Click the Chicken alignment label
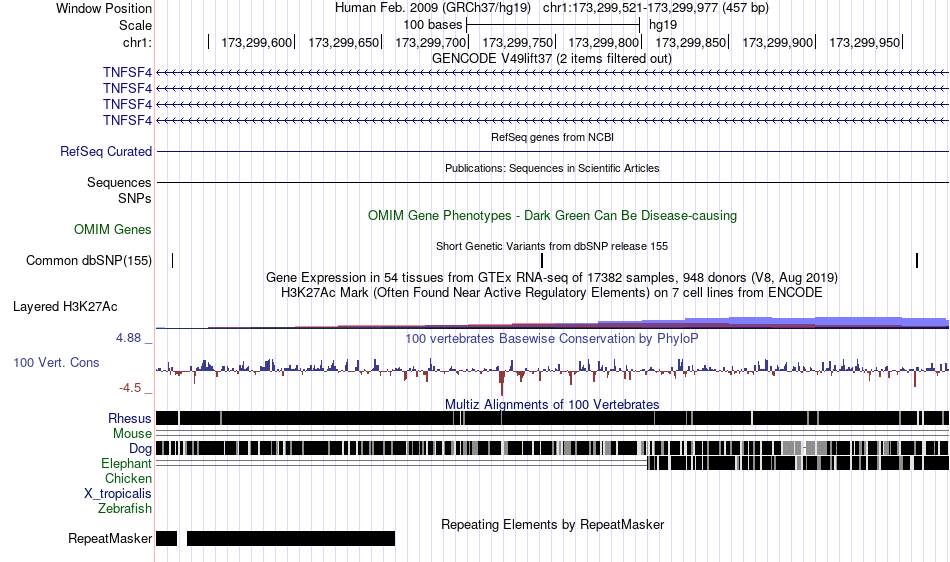 (128, 478)
